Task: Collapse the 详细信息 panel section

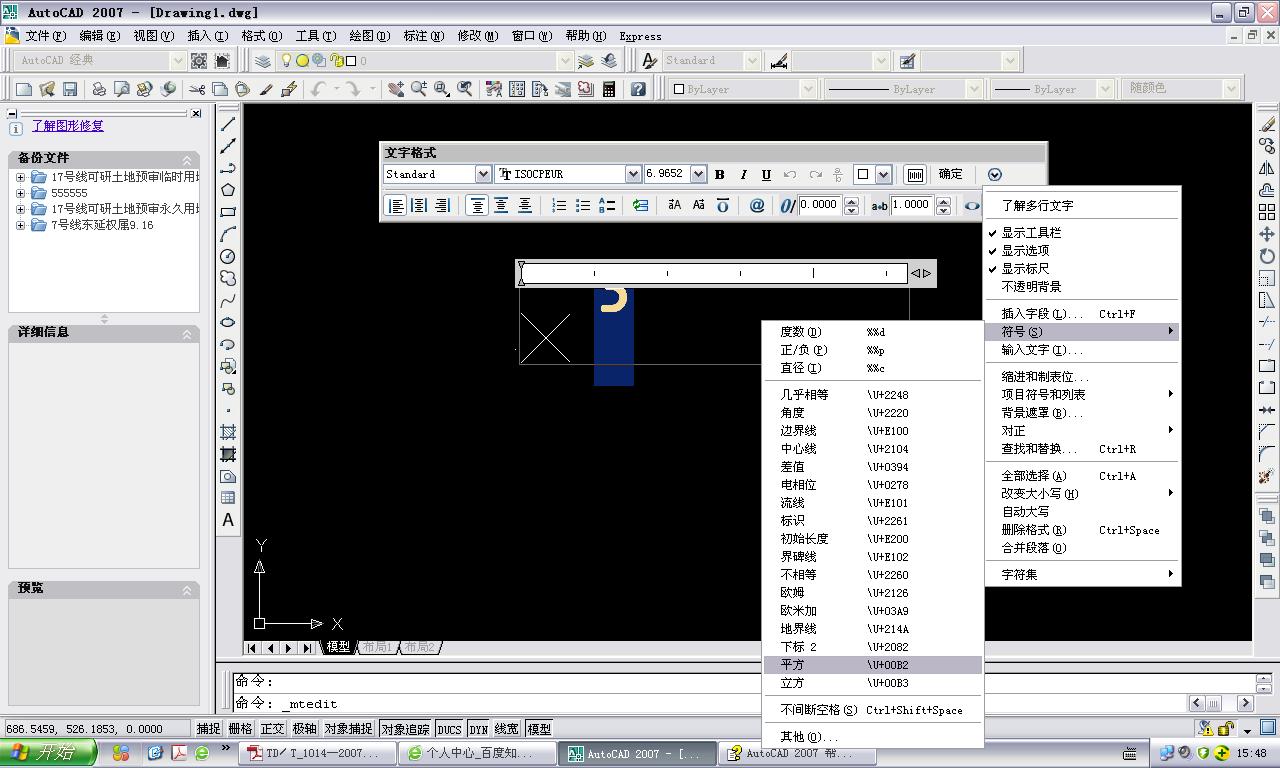Action: (187, 332)
